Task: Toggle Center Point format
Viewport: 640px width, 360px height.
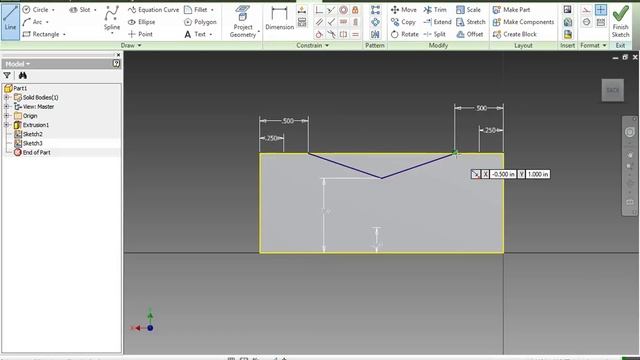Action: click(600, 10)
